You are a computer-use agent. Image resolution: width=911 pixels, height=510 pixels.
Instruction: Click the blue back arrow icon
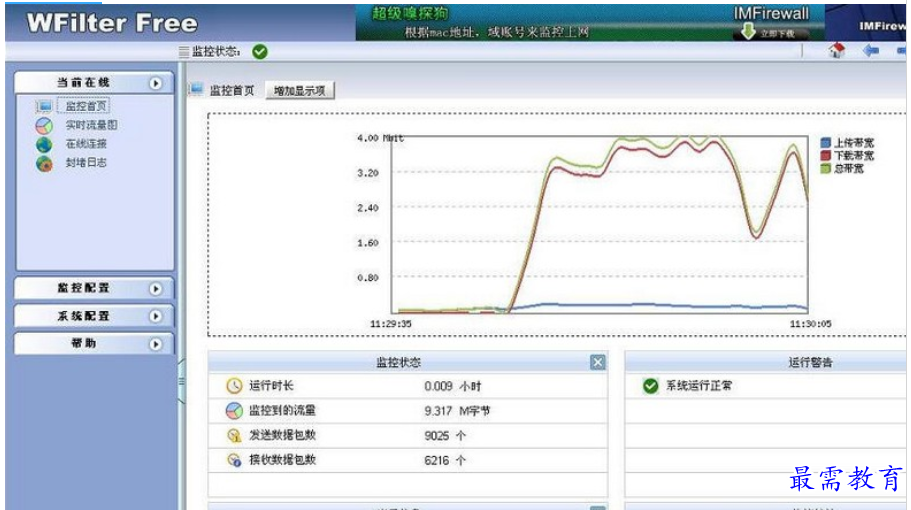coord(870,51)
